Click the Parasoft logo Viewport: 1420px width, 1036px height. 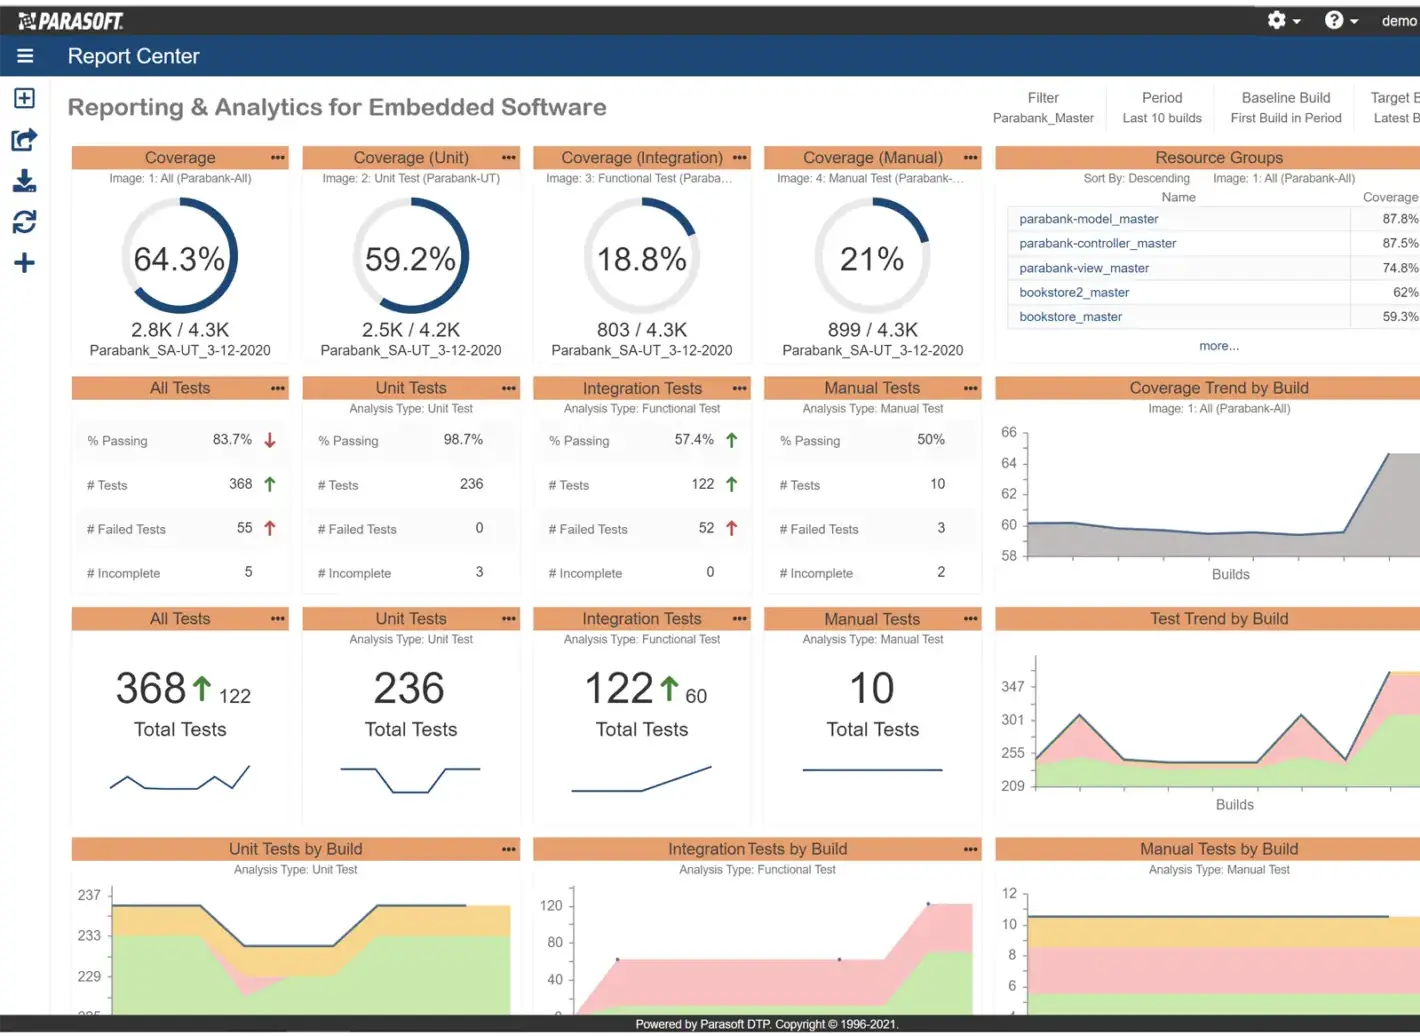[71, 20]
